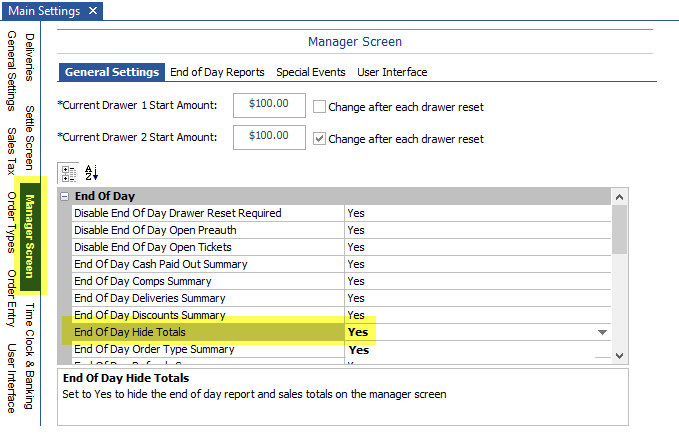Click the Alphabetical sort icon

tap(92, 172)
